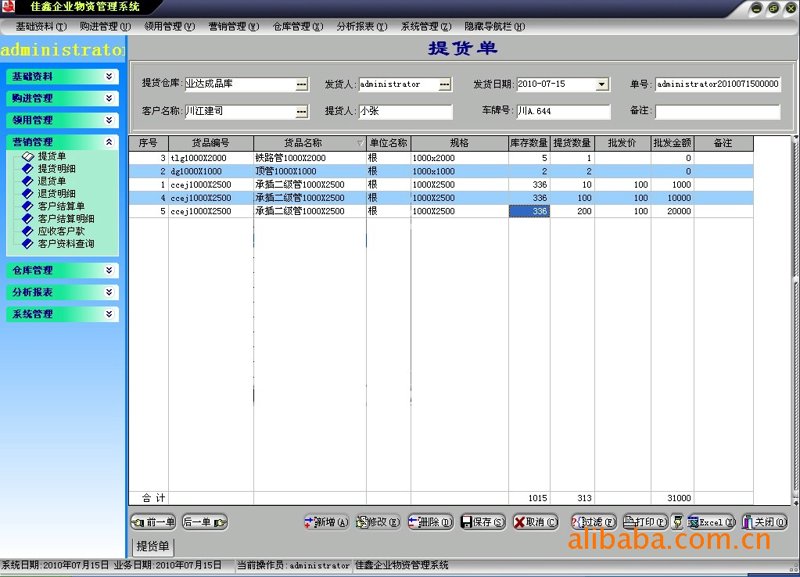Click the 批发金额 column header
This screenshot has width=800, height=577.
(x=672, y=143)
